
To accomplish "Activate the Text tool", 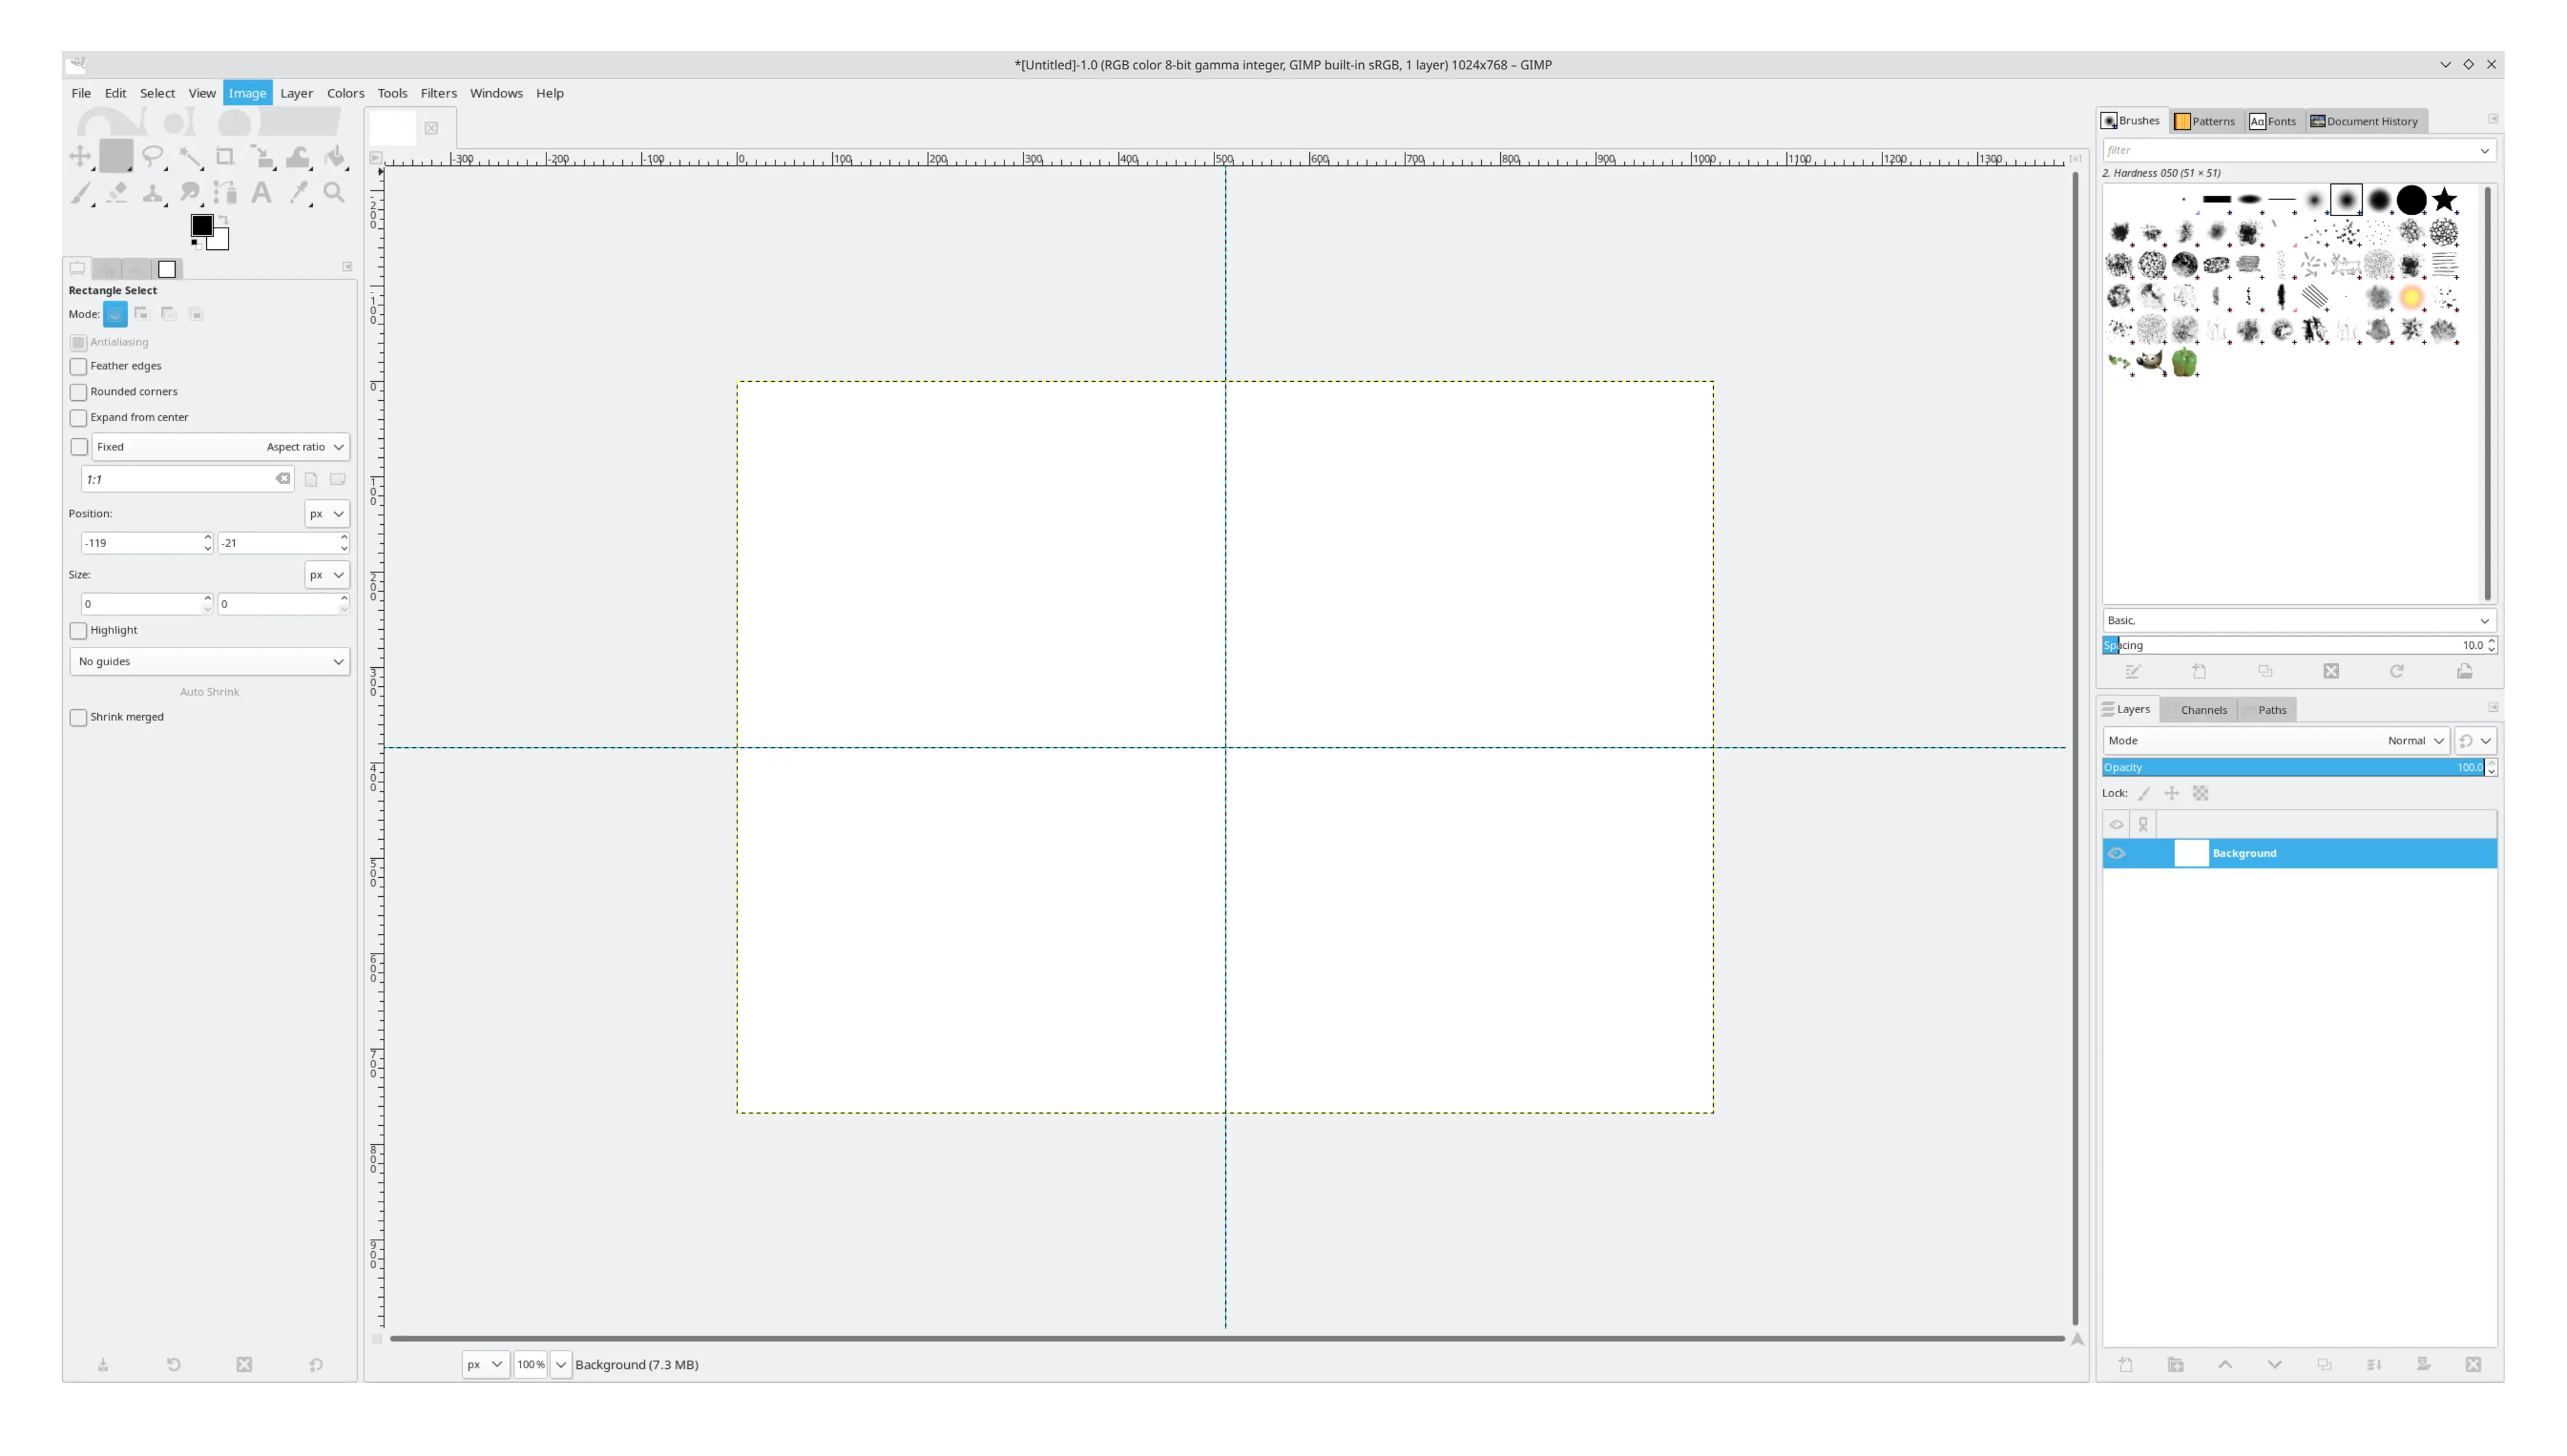I will click(262, 193).
